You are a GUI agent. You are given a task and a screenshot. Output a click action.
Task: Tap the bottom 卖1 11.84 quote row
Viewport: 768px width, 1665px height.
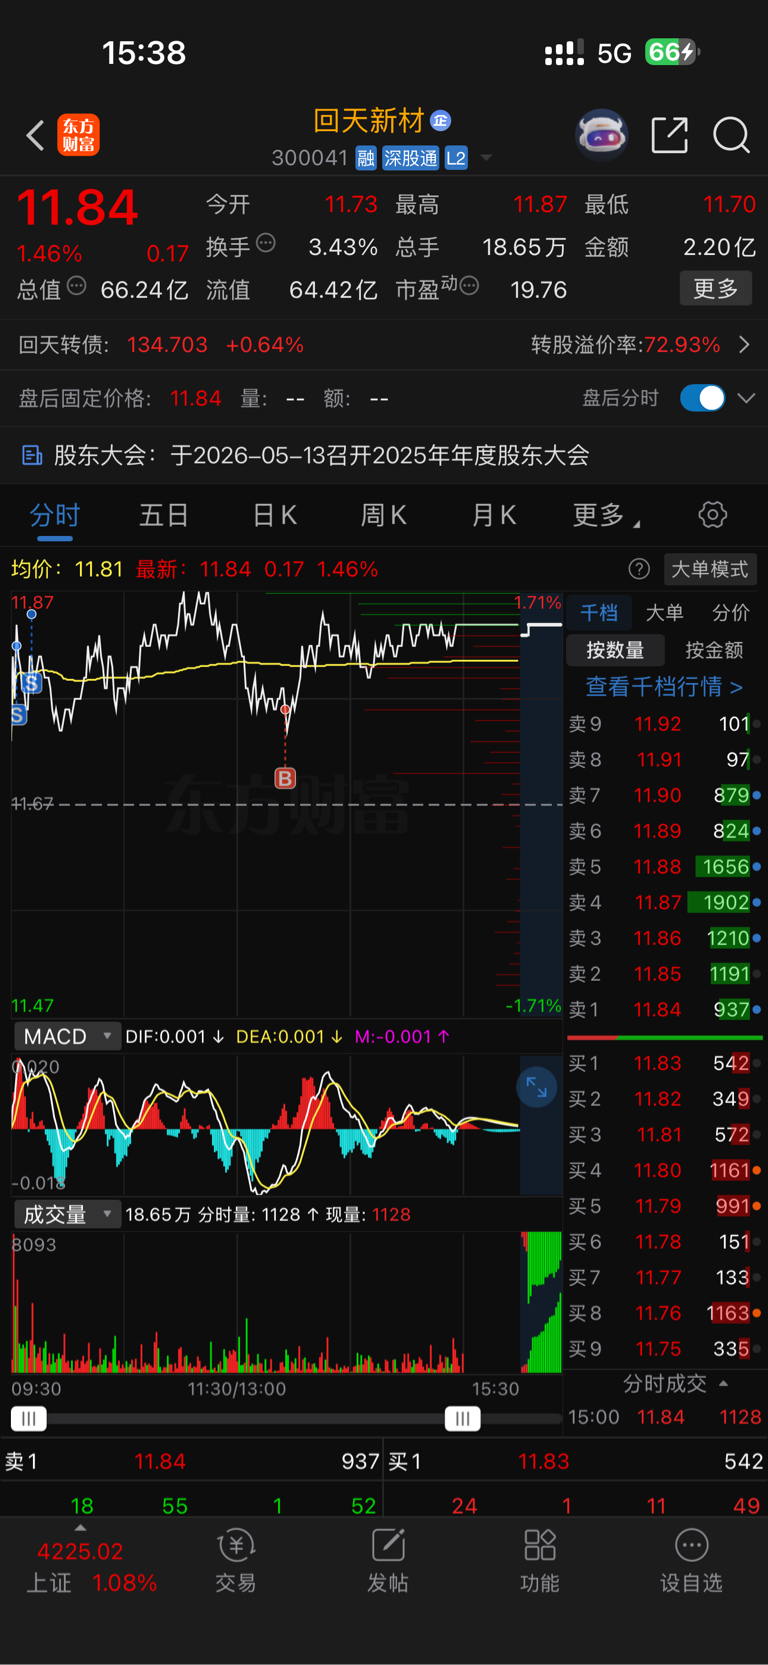(191, 1462)
